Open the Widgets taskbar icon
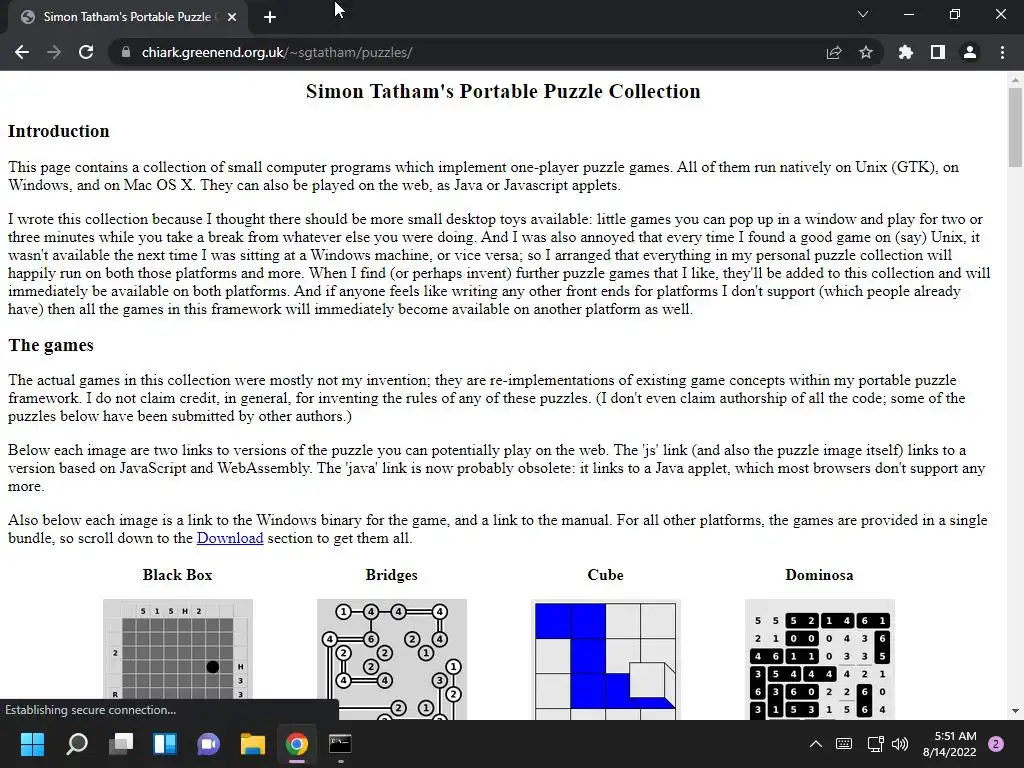The width and height of the screenshot is (1024, 768). click(x=165, y=744)
